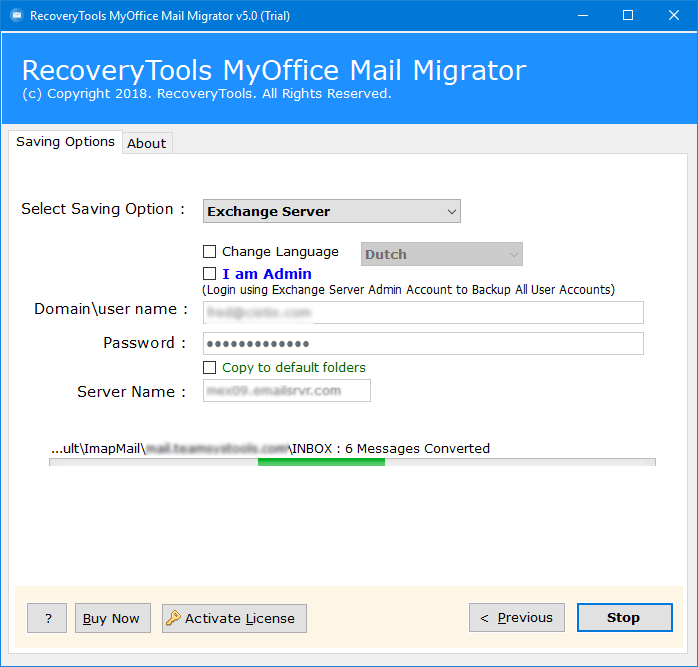Click inside the Password field

coord(423,343)
